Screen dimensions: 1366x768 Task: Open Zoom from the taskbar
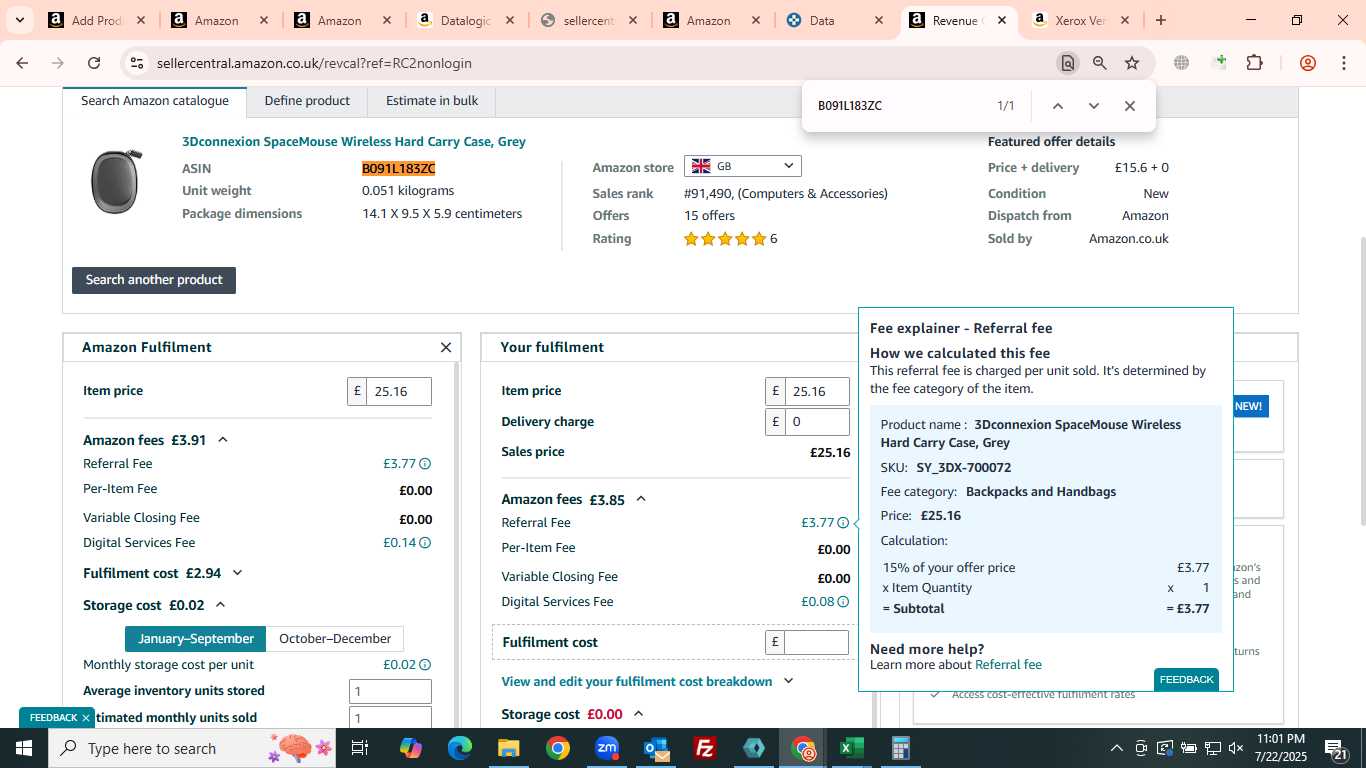pos(607,748)
